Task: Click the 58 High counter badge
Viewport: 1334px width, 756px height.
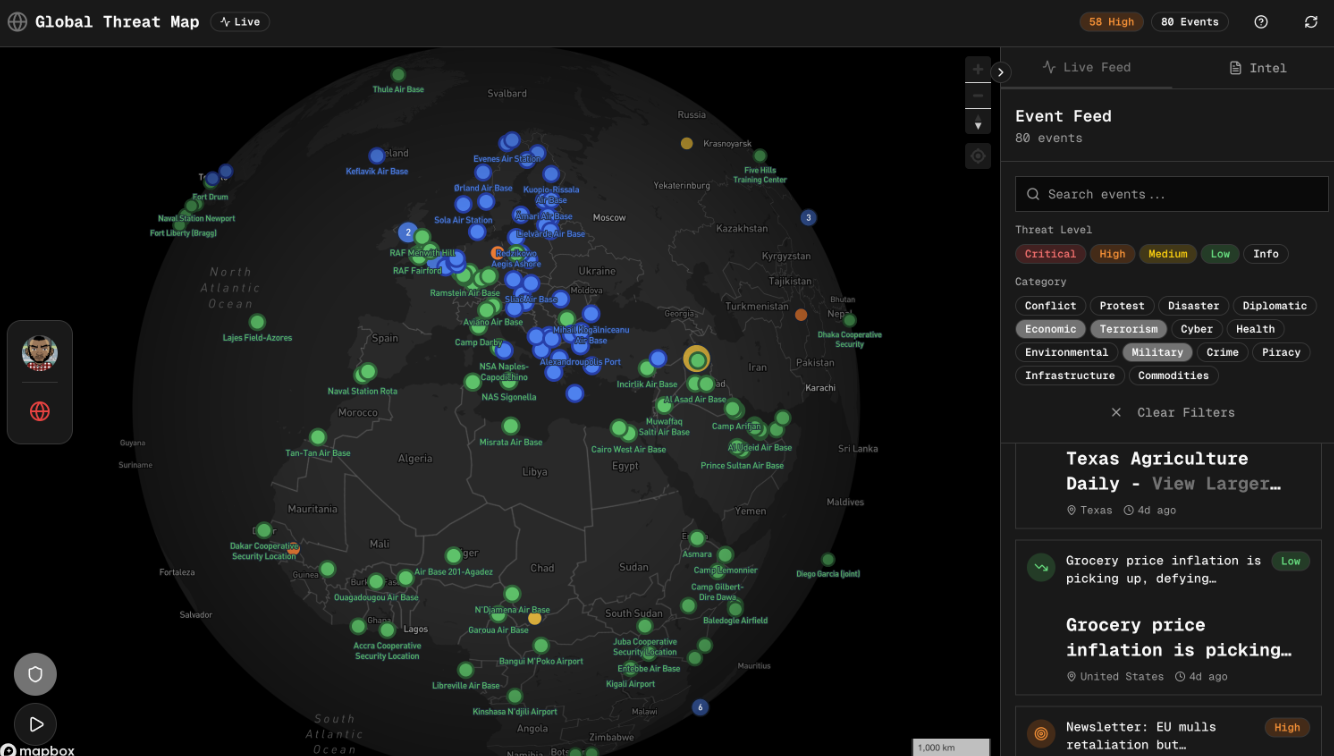Action: pos(1111,22)
